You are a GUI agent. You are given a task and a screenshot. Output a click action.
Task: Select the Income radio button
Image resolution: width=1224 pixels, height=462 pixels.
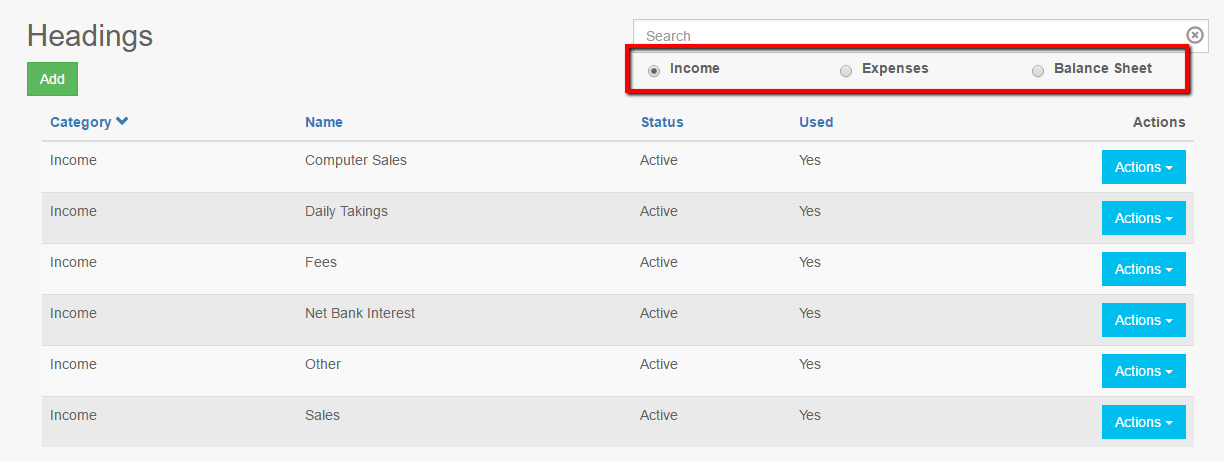point(654,70)
